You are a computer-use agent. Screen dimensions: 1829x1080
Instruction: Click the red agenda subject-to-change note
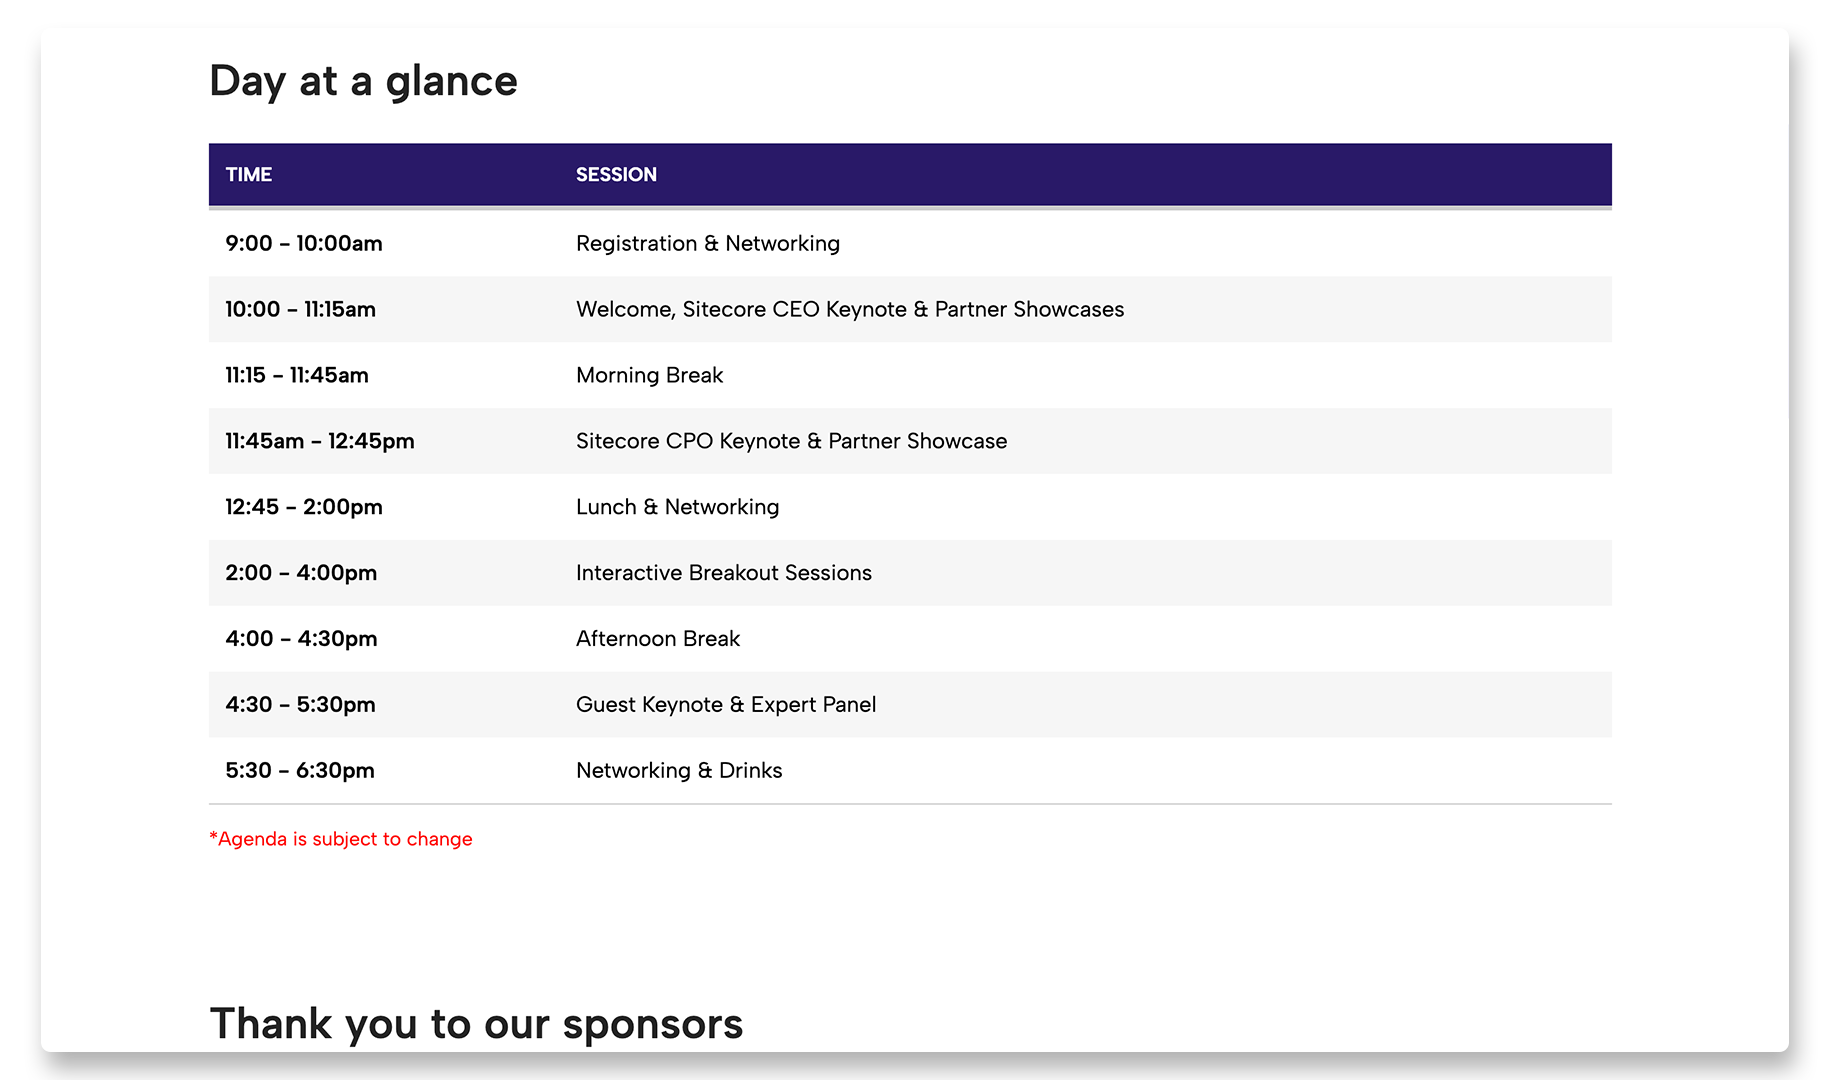click(340, 839)
